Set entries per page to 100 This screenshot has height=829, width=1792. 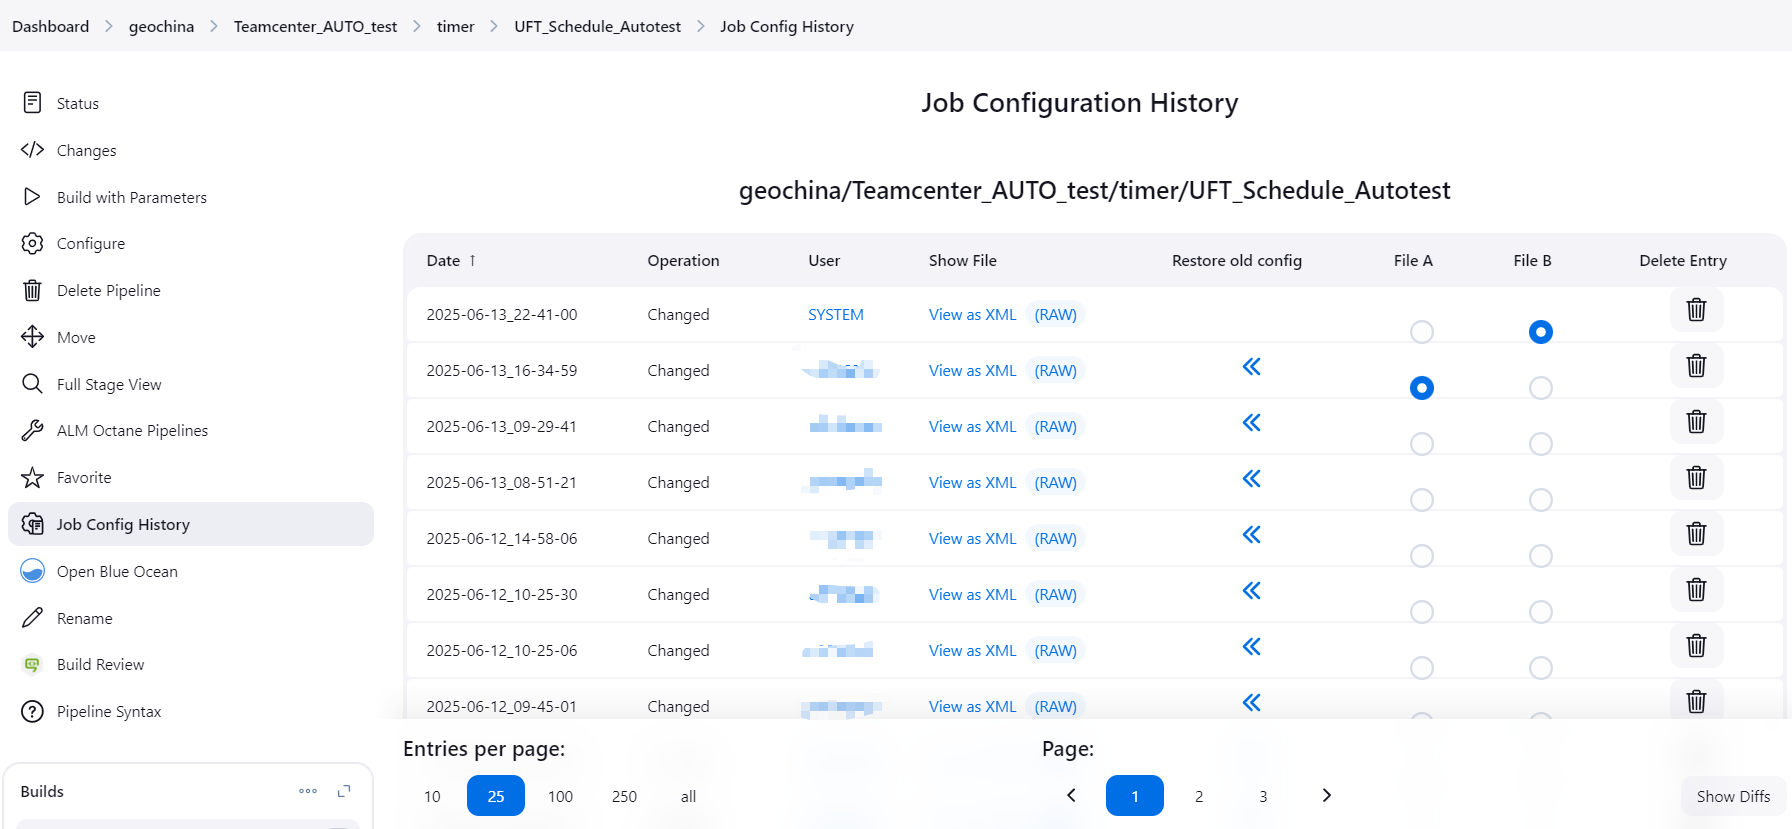coord(560,796)
